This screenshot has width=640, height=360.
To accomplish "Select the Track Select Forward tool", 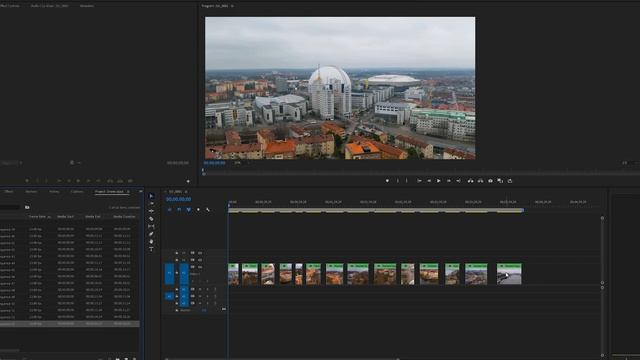I will (x=151, y=203).
